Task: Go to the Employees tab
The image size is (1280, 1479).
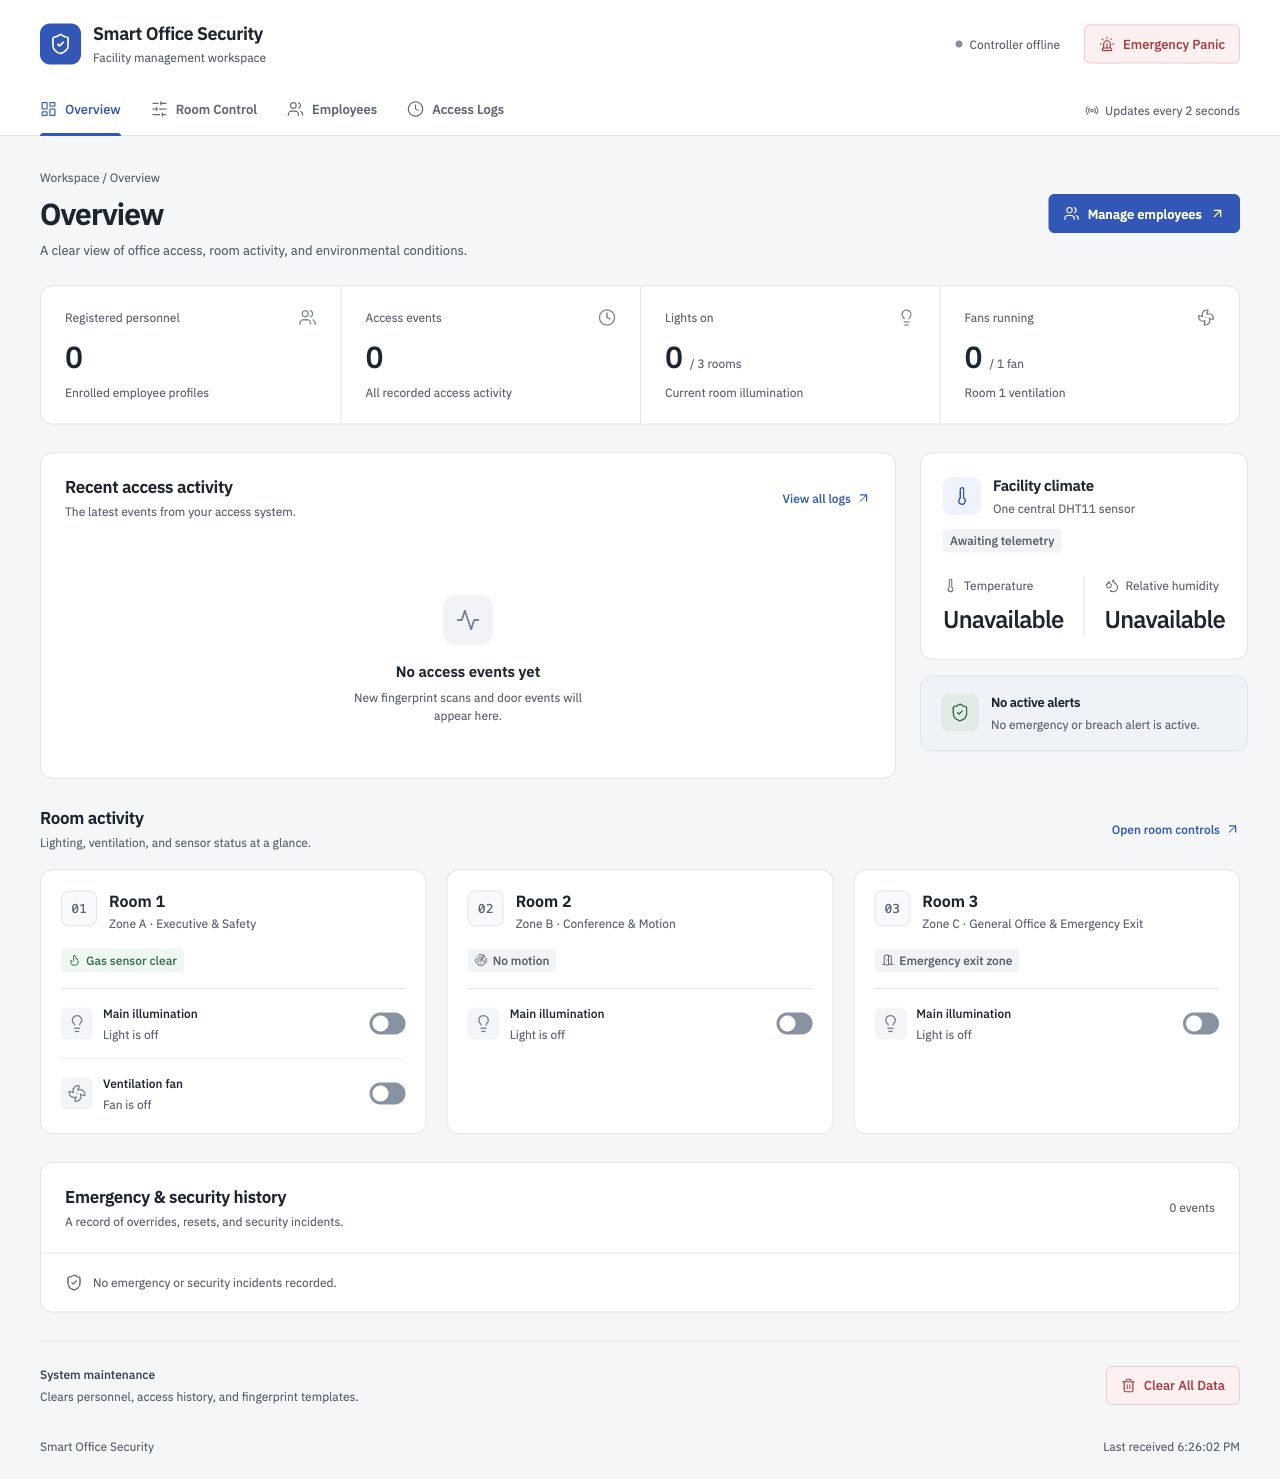Action: click(332, 110)
